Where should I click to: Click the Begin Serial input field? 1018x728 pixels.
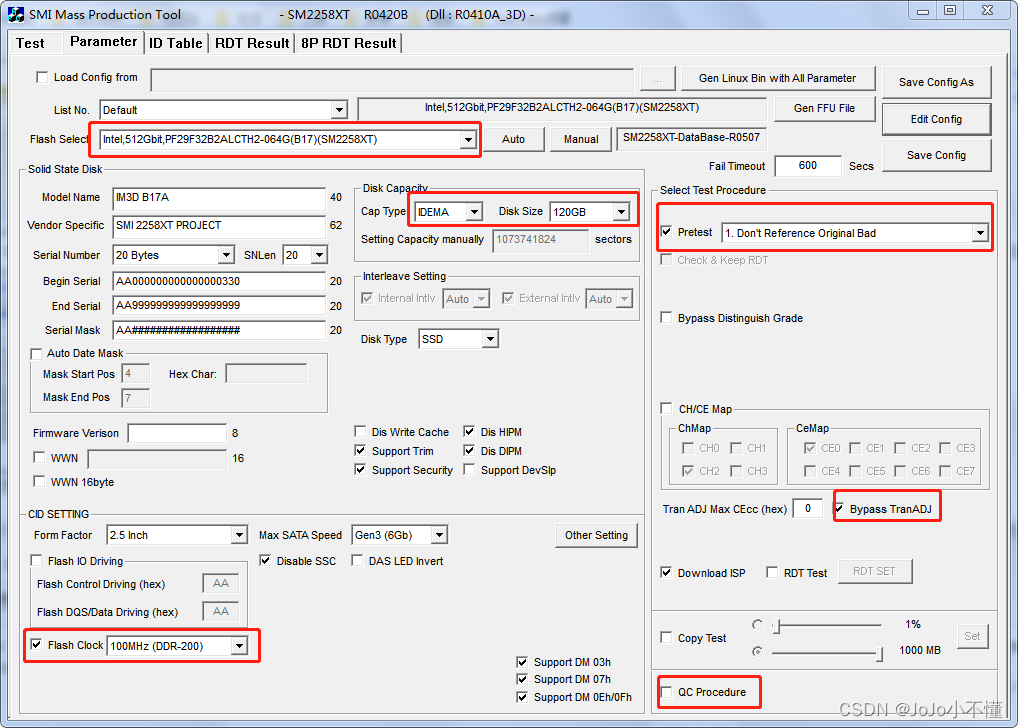coord(219,281)
